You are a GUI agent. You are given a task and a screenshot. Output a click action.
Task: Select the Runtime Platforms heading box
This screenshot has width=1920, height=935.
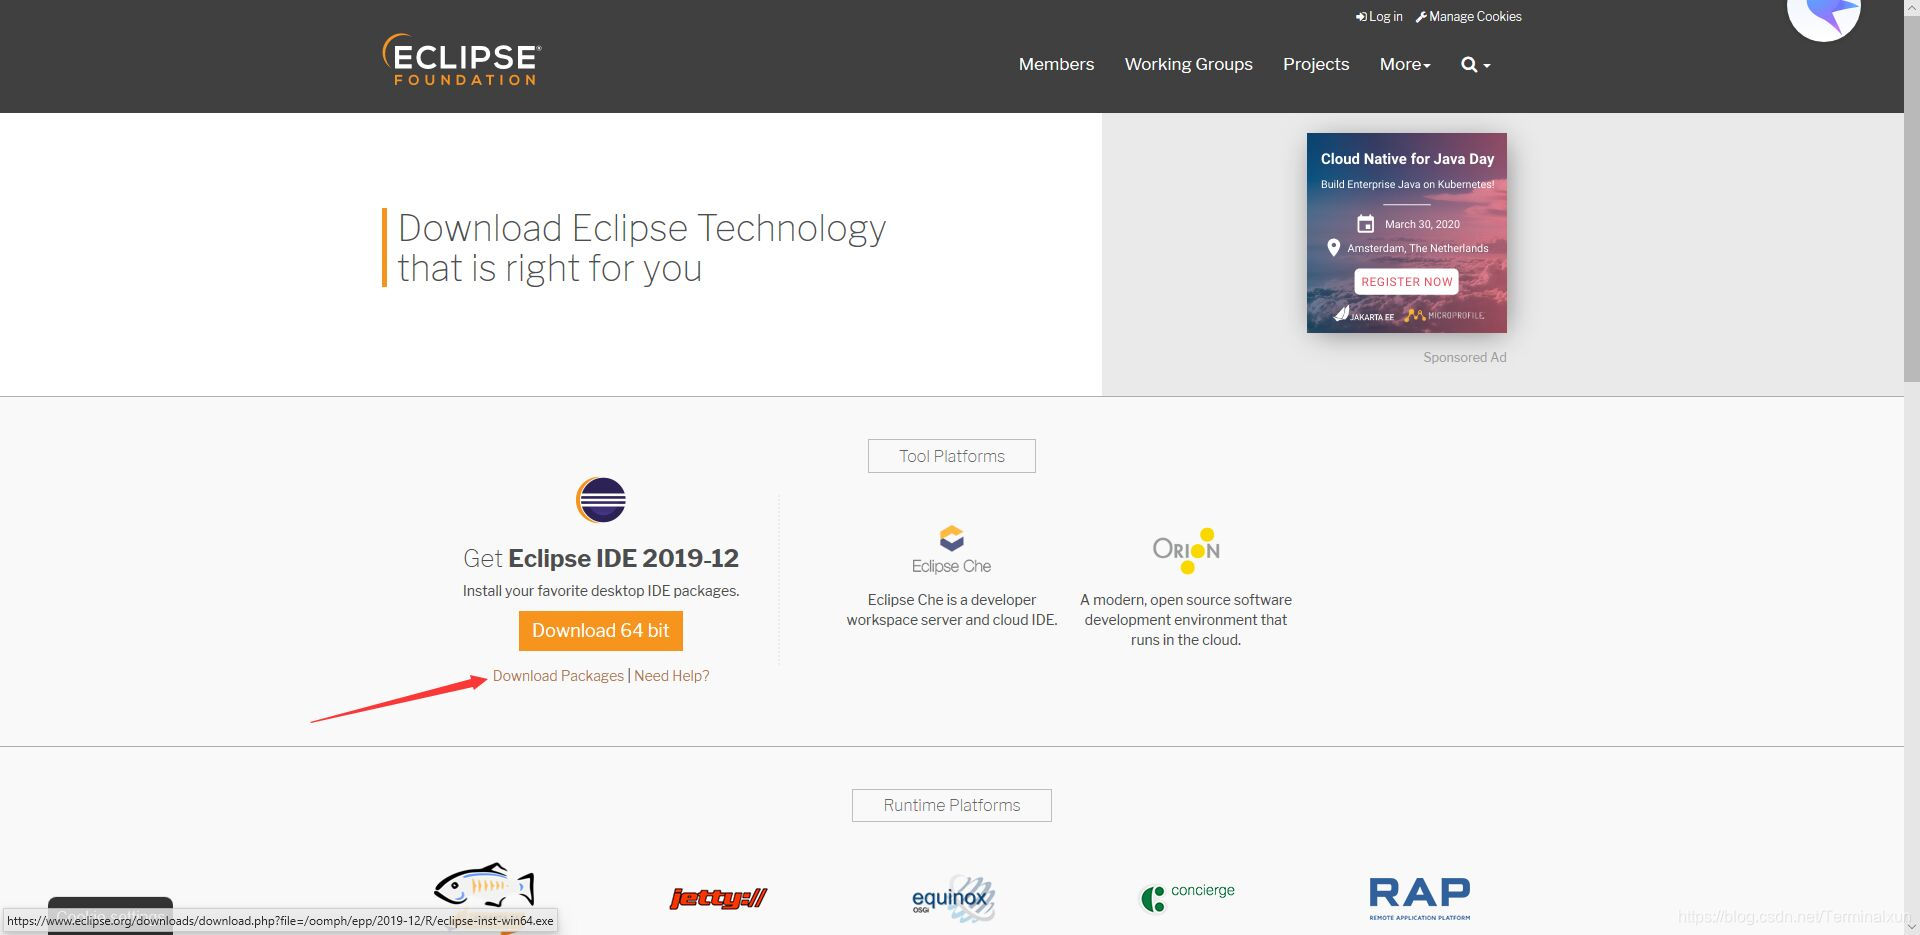pyautogui.click(x=952, y=805)
